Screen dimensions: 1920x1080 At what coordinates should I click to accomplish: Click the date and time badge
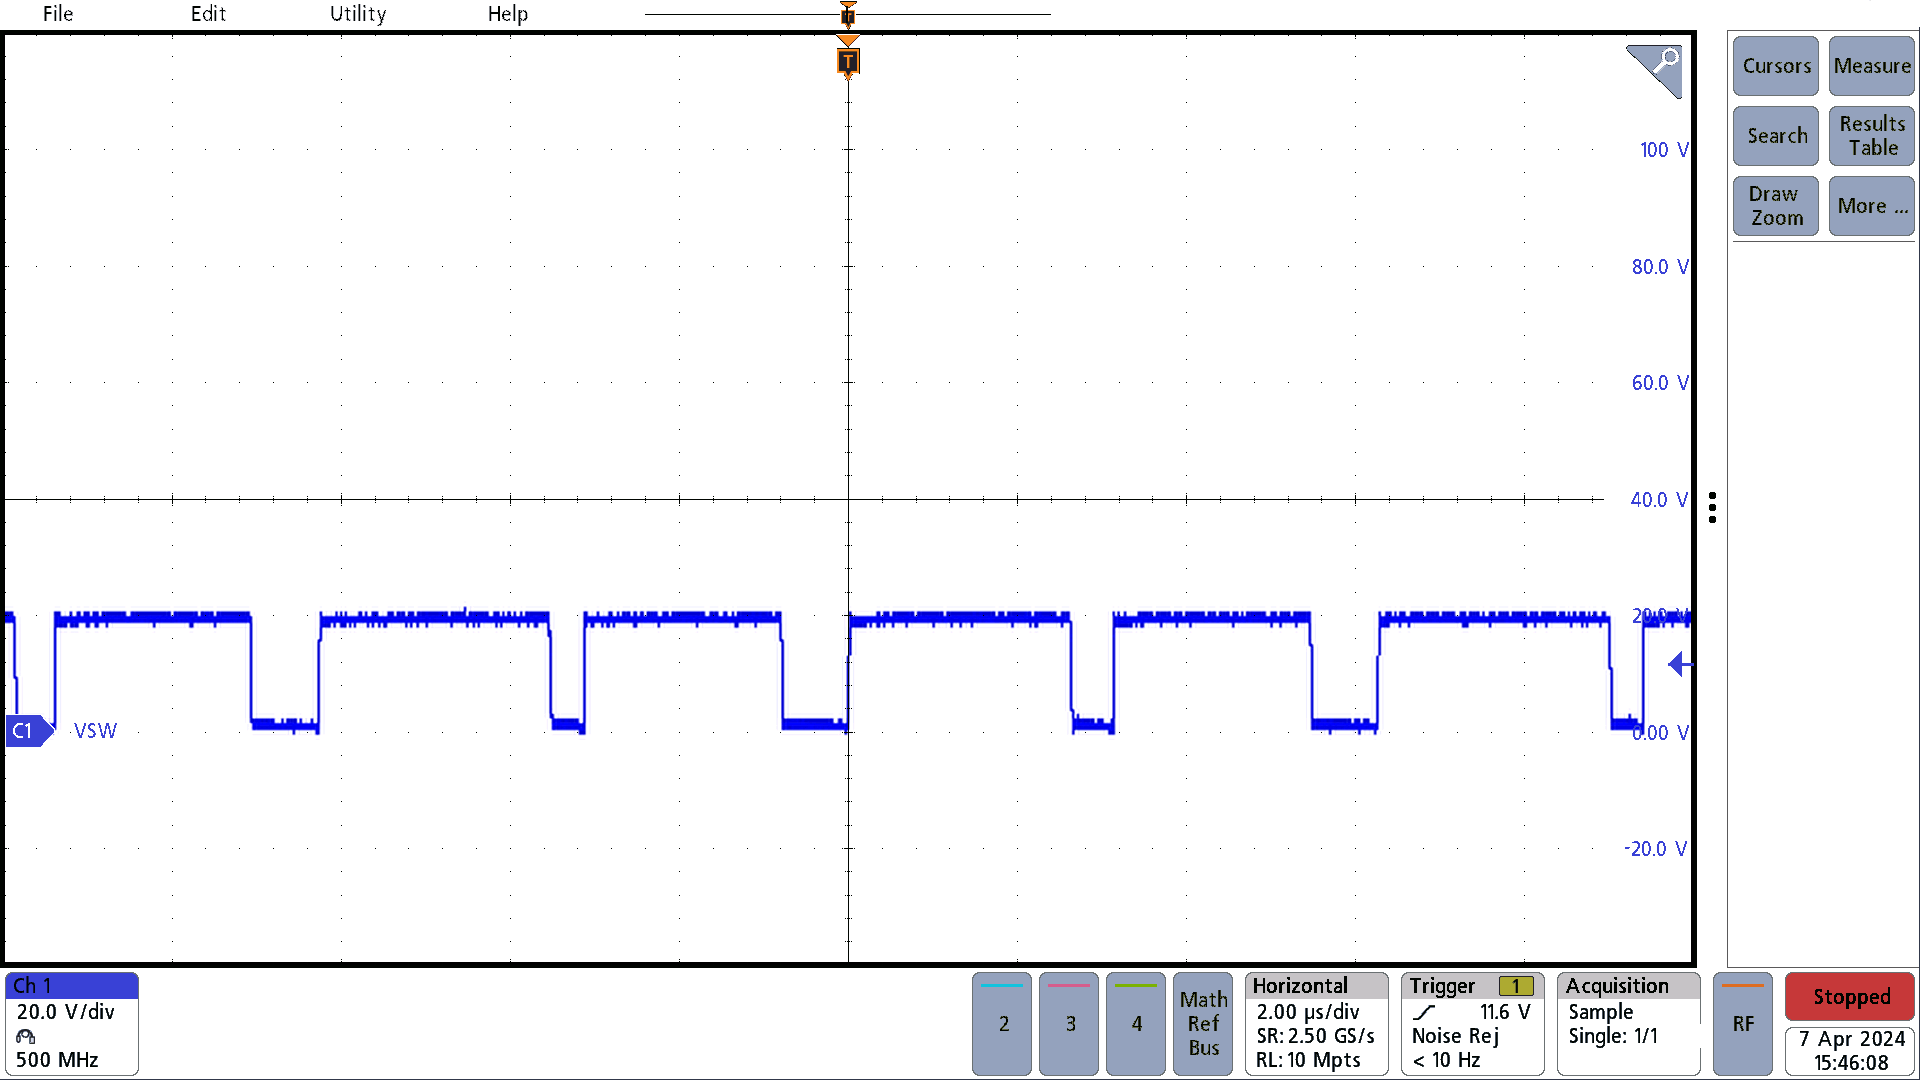1850,1051
